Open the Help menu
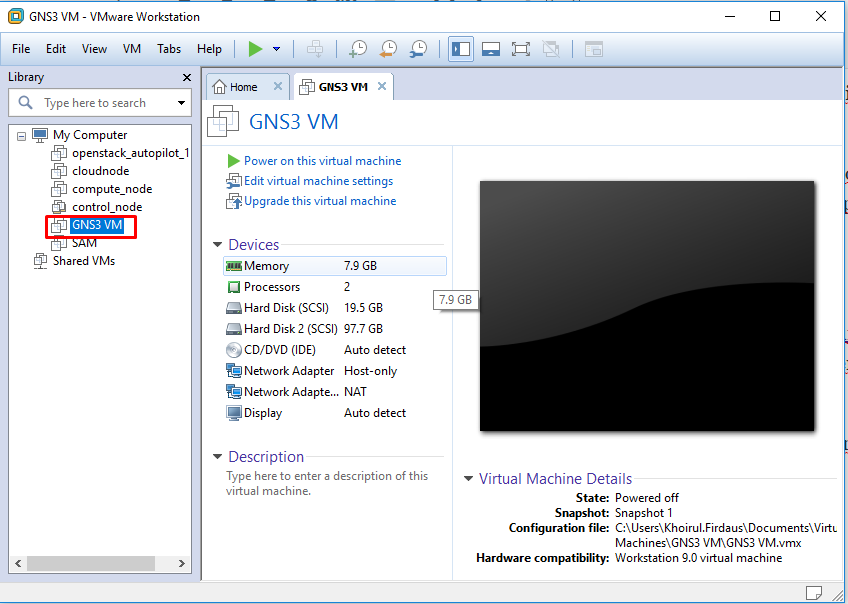Image resolution: width=848 pixels, height=604 pixels. click(209, 49)
